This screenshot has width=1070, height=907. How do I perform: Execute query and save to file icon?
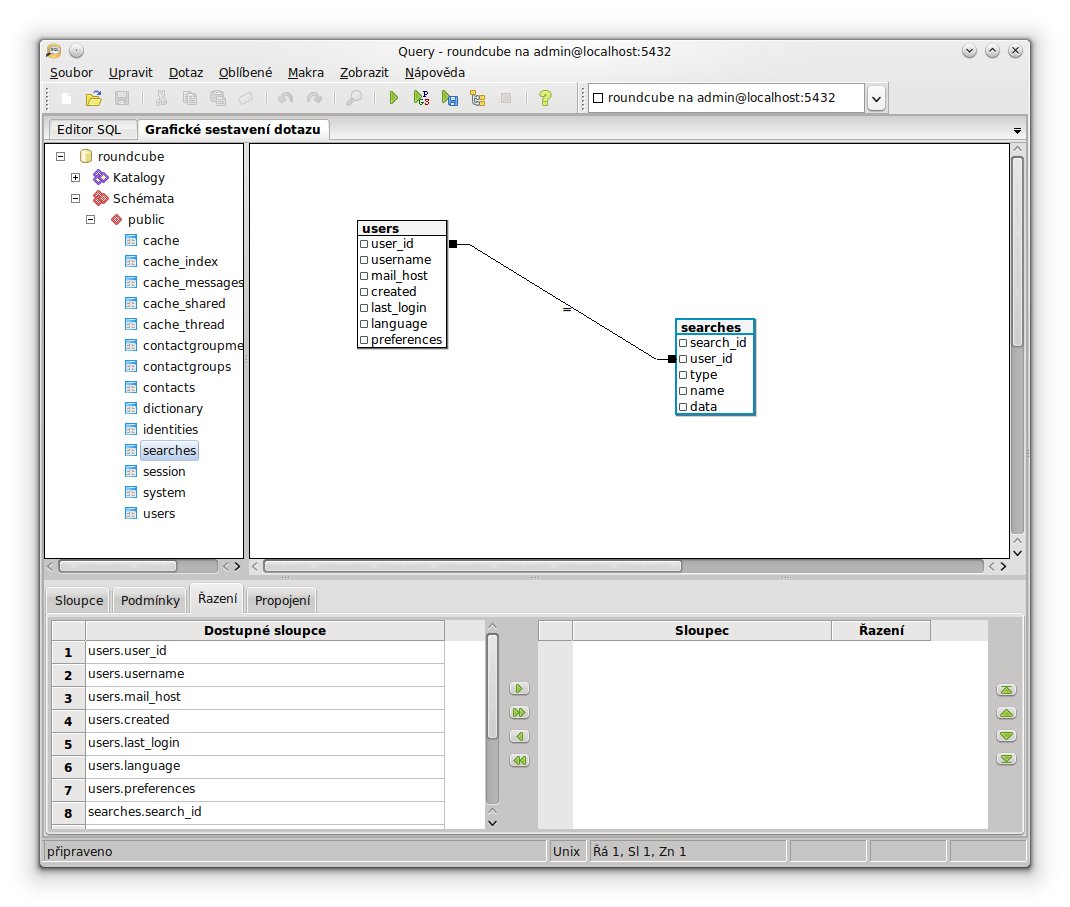[x=449, y=98]
